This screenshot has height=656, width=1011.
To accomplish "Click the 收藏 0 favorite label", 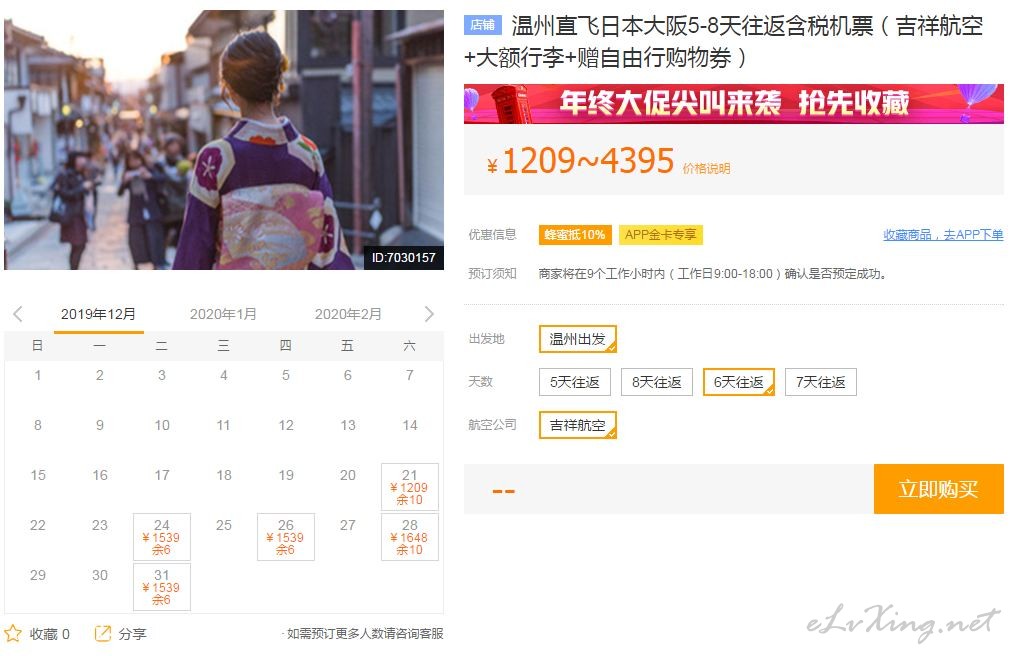I will click(50, 634).
